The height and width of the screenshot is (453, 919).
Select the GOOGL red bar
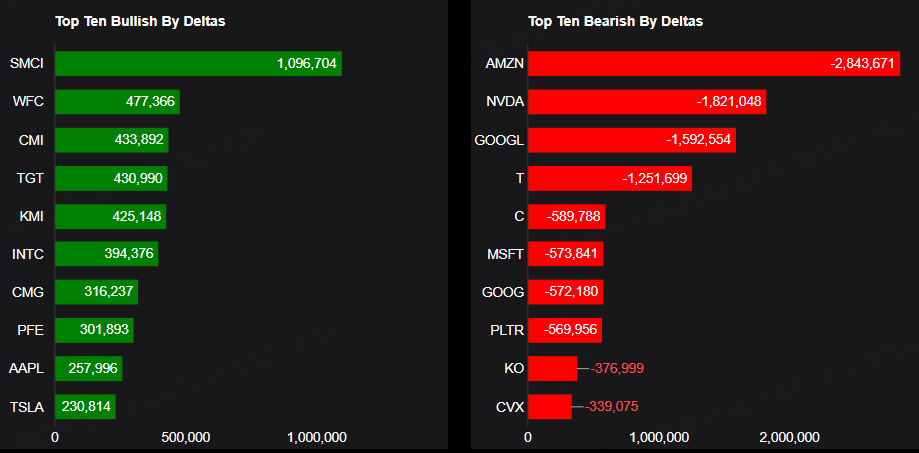pyautogui.click(x=632, y=139)
